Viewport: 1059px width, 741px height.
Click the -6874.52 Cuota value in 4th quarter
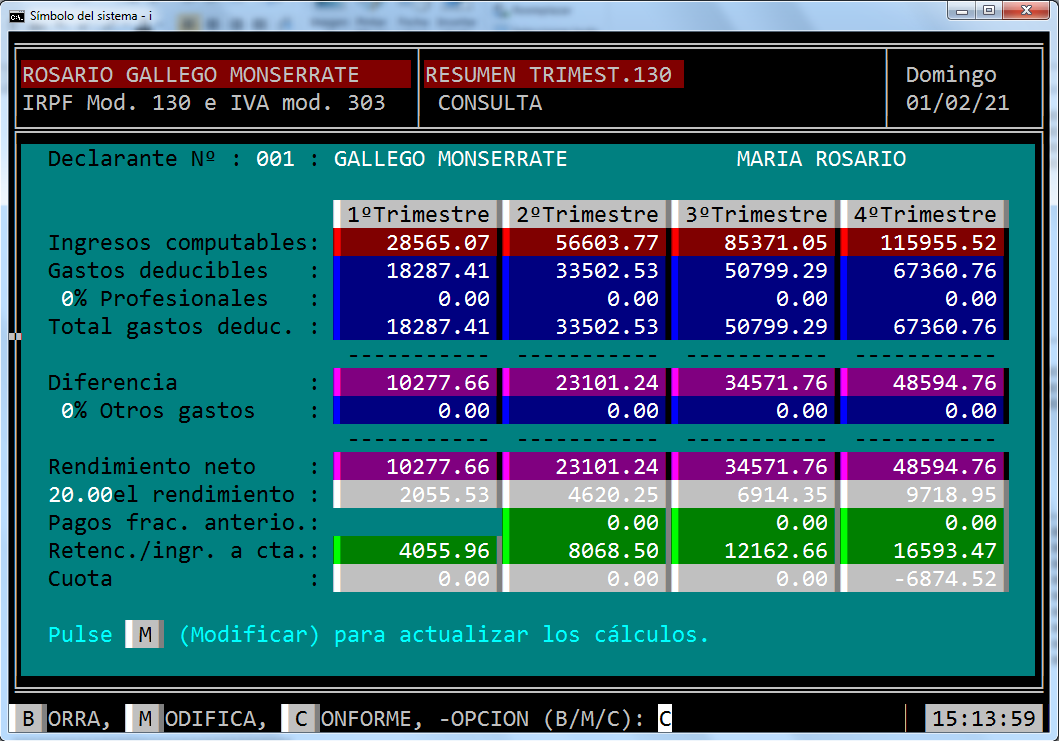tap(924, 578)
